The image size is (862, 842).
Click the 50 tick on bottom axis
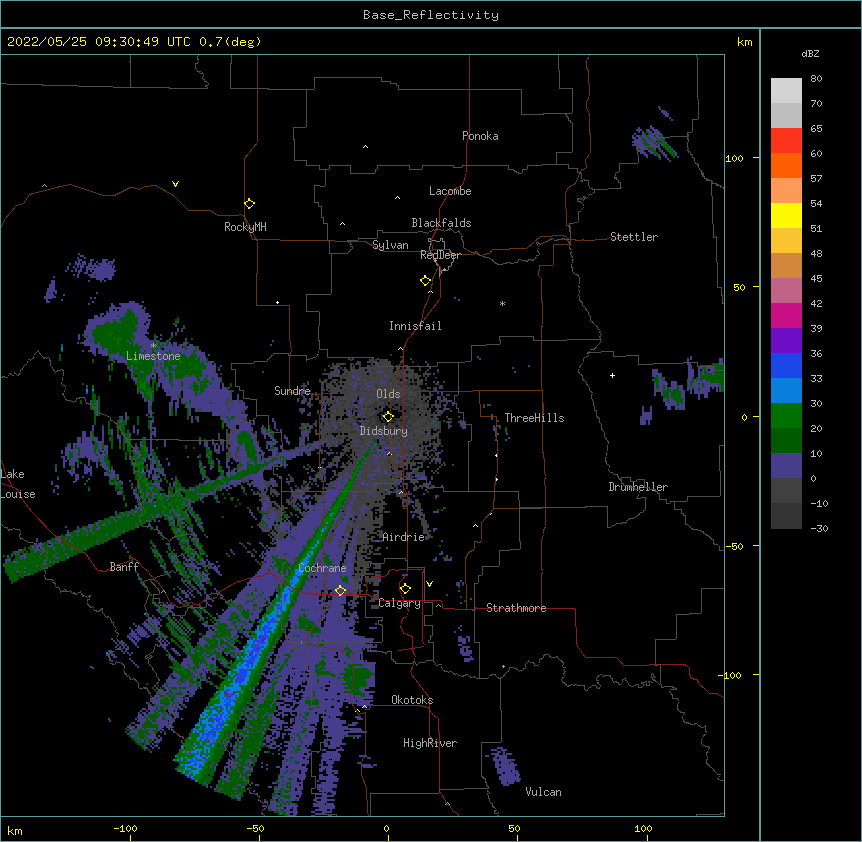[514, 829]
